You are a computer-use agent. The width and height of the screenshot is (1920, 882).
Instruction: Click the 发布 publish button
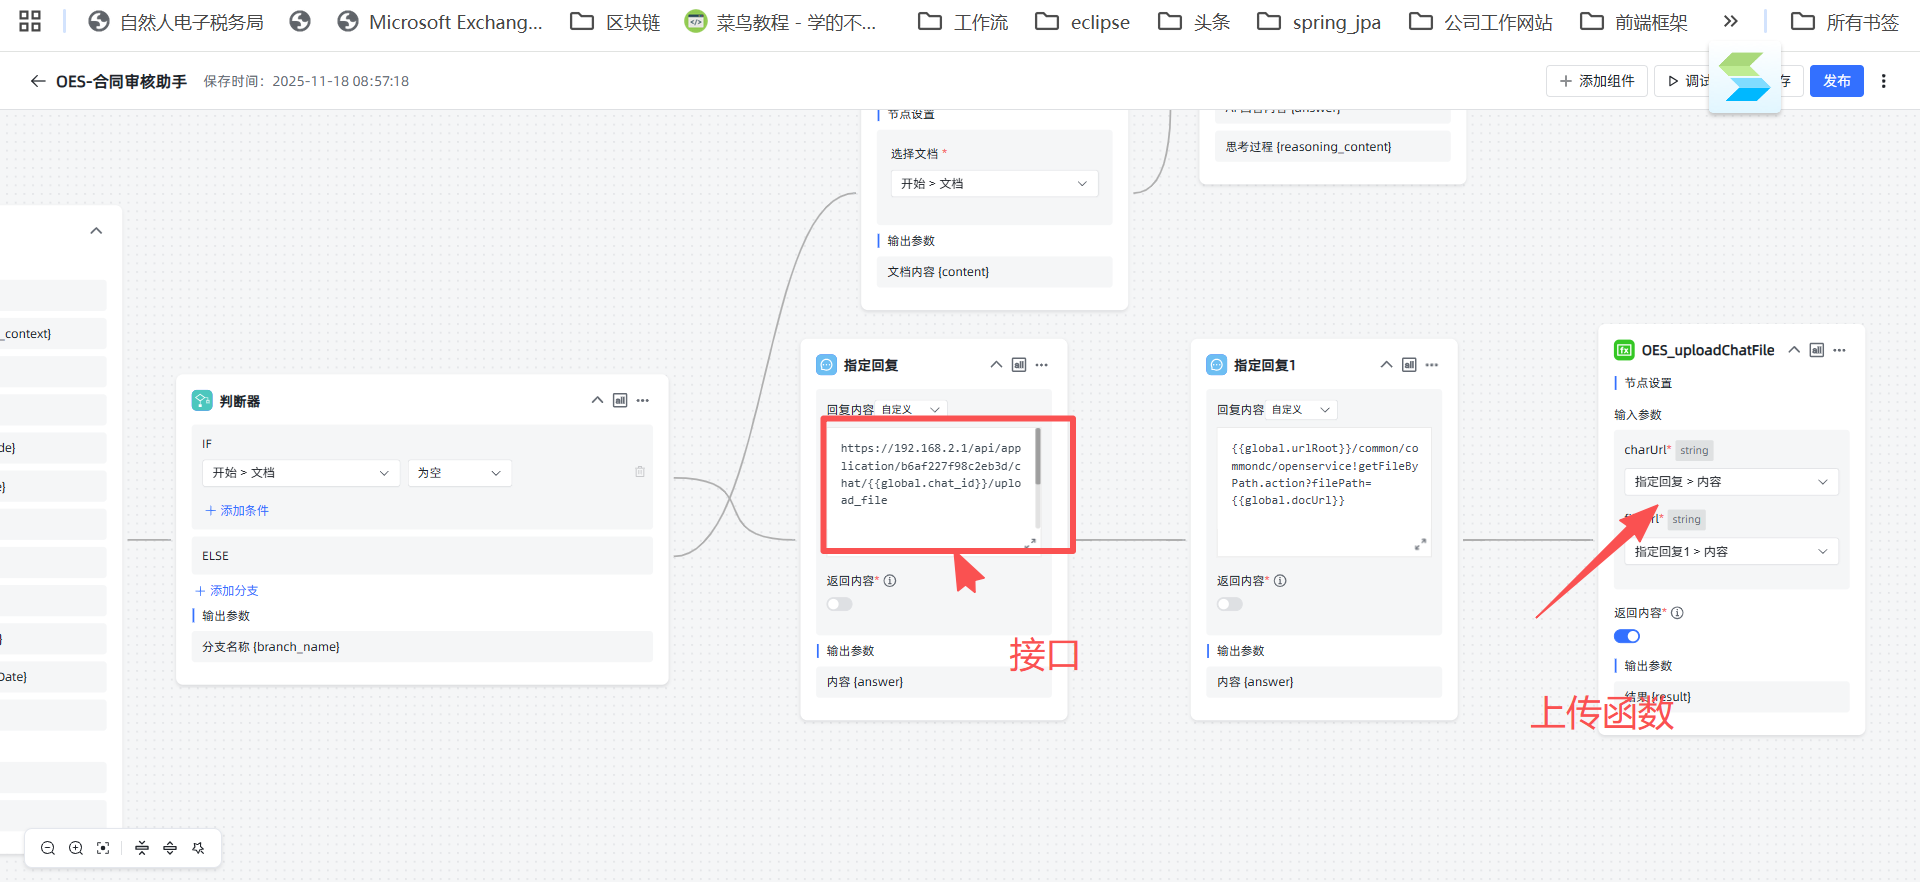point(1836,81)
